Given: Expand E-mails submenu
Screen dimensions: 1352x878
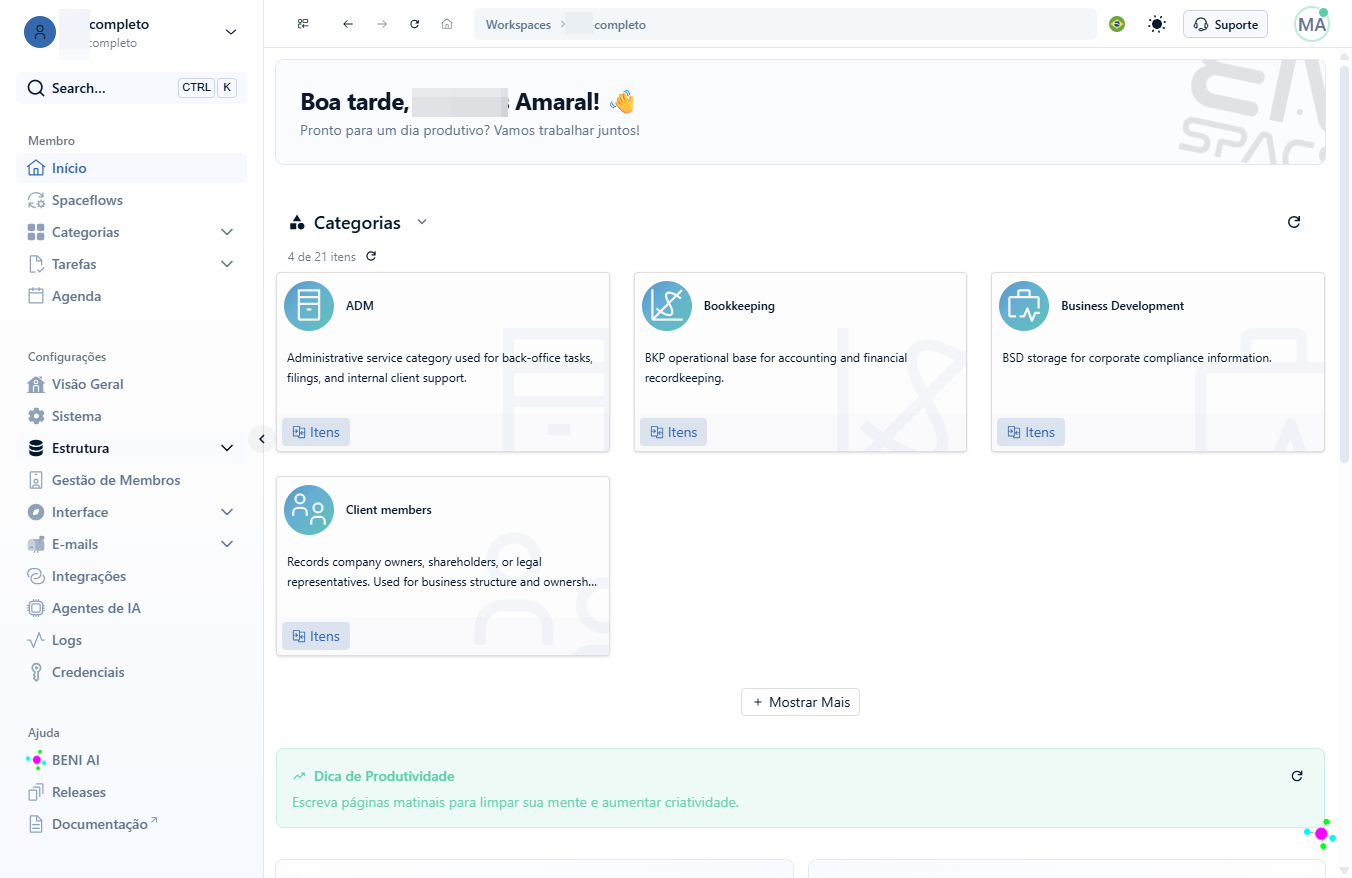Looking at the screenshot, I should click(227, 544).
